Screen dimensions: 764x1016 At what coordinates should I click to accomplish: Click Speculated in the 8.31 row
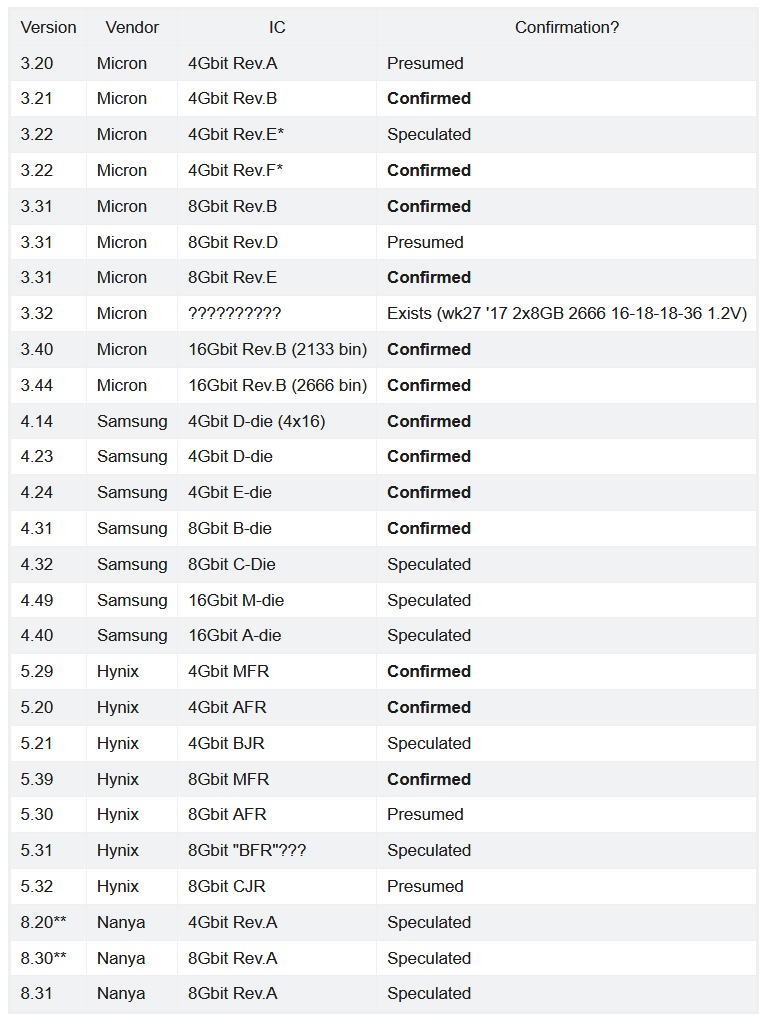(x=429, y=993)
